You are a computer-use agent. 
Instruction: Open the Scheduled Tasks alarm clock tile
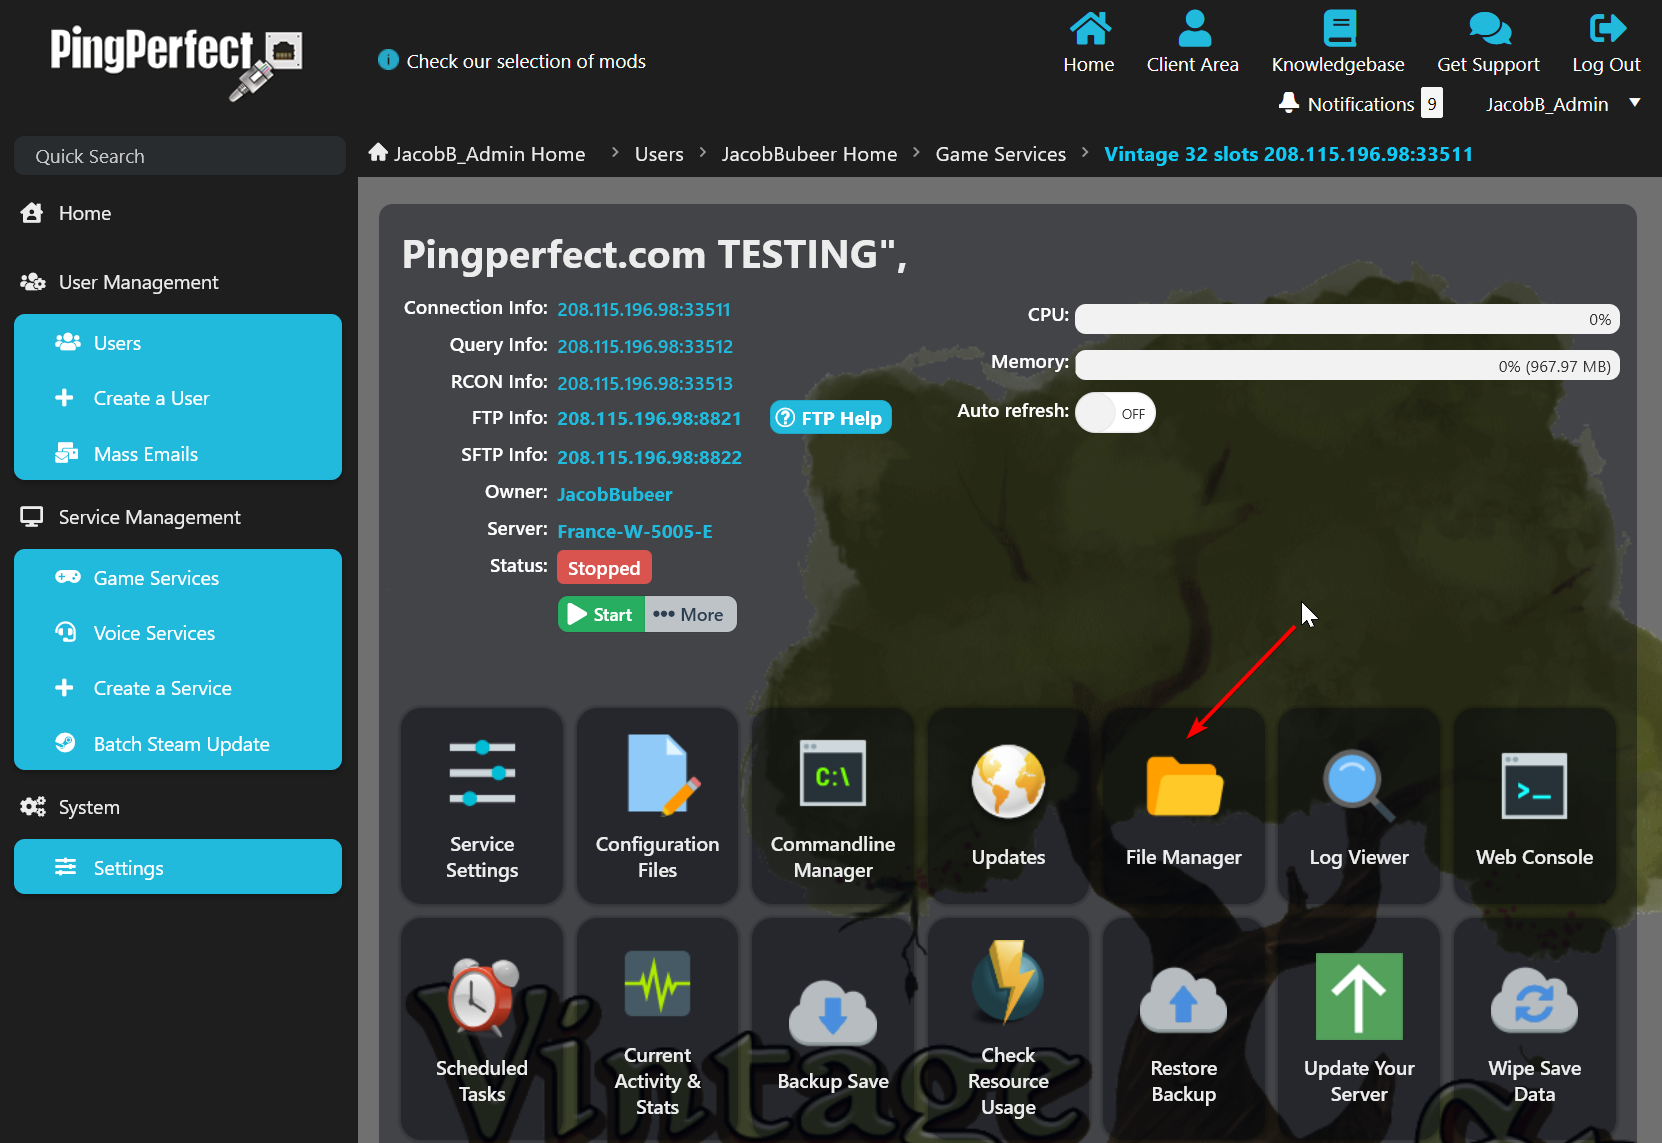point(482,1030)
